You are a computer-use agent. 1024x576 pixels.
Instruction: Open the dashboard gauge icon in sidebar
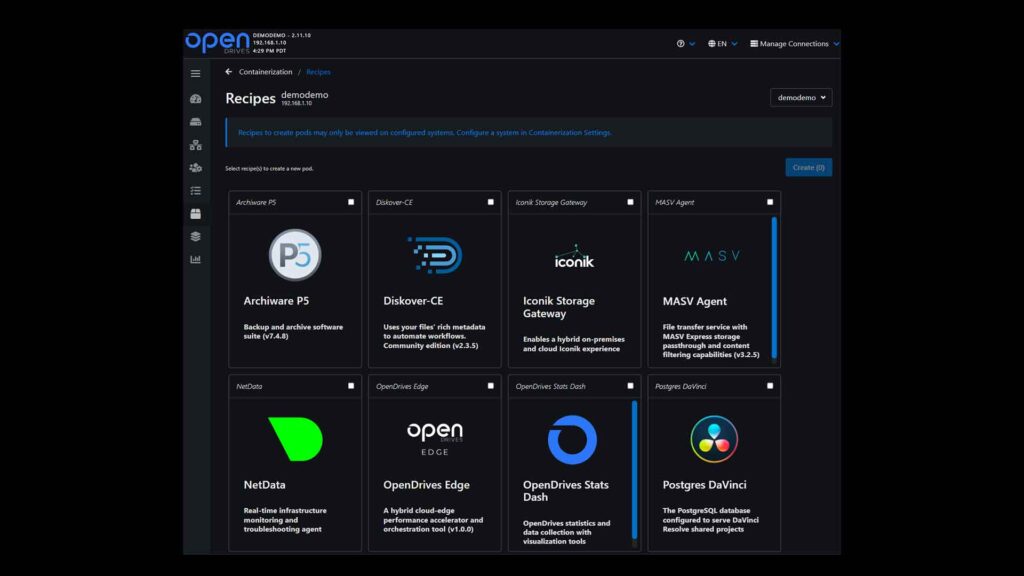click(x=195, y=99)
